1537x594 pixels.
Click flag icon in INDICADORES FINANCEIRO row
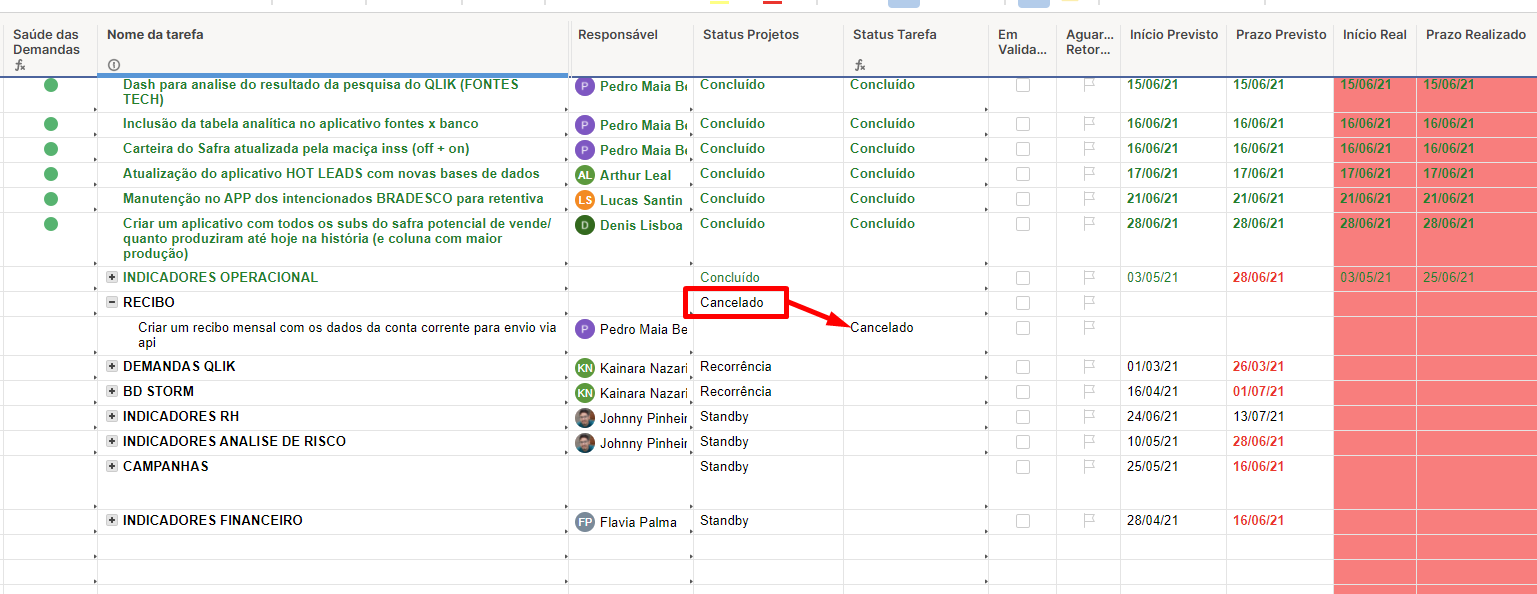(x=1089, y=521)
